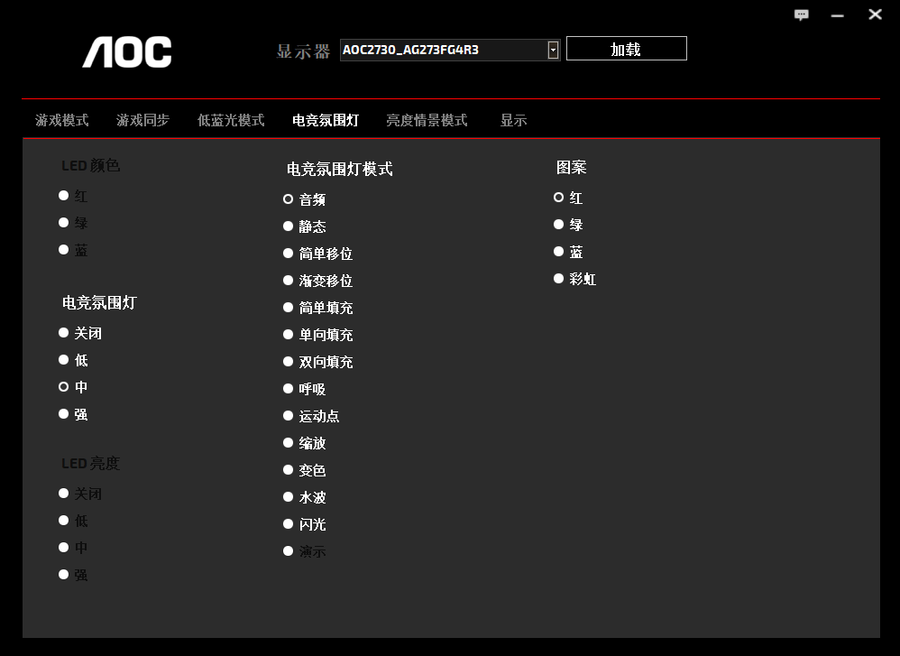Choose the 单向填充 light mode
The width and height of the screenshot is (900, 656).
click(x=288, y=335)
